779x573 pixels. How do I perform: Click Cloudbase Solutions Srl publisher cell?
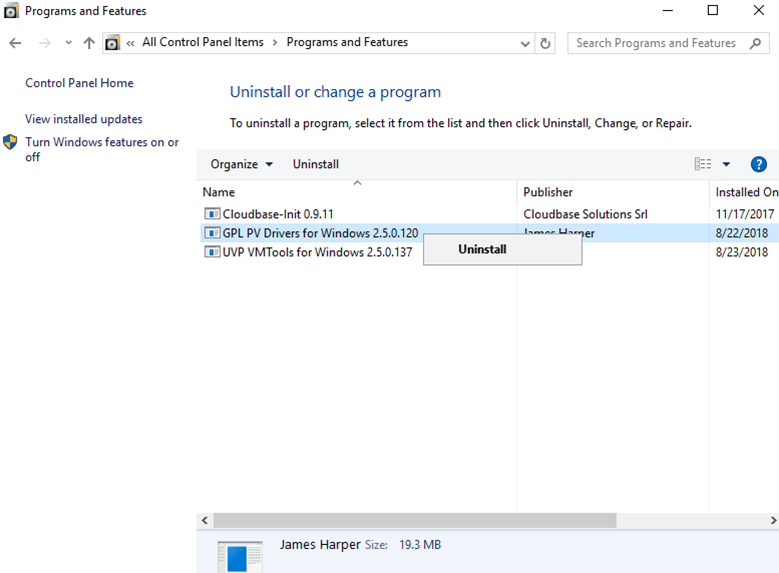pos(585,214)
